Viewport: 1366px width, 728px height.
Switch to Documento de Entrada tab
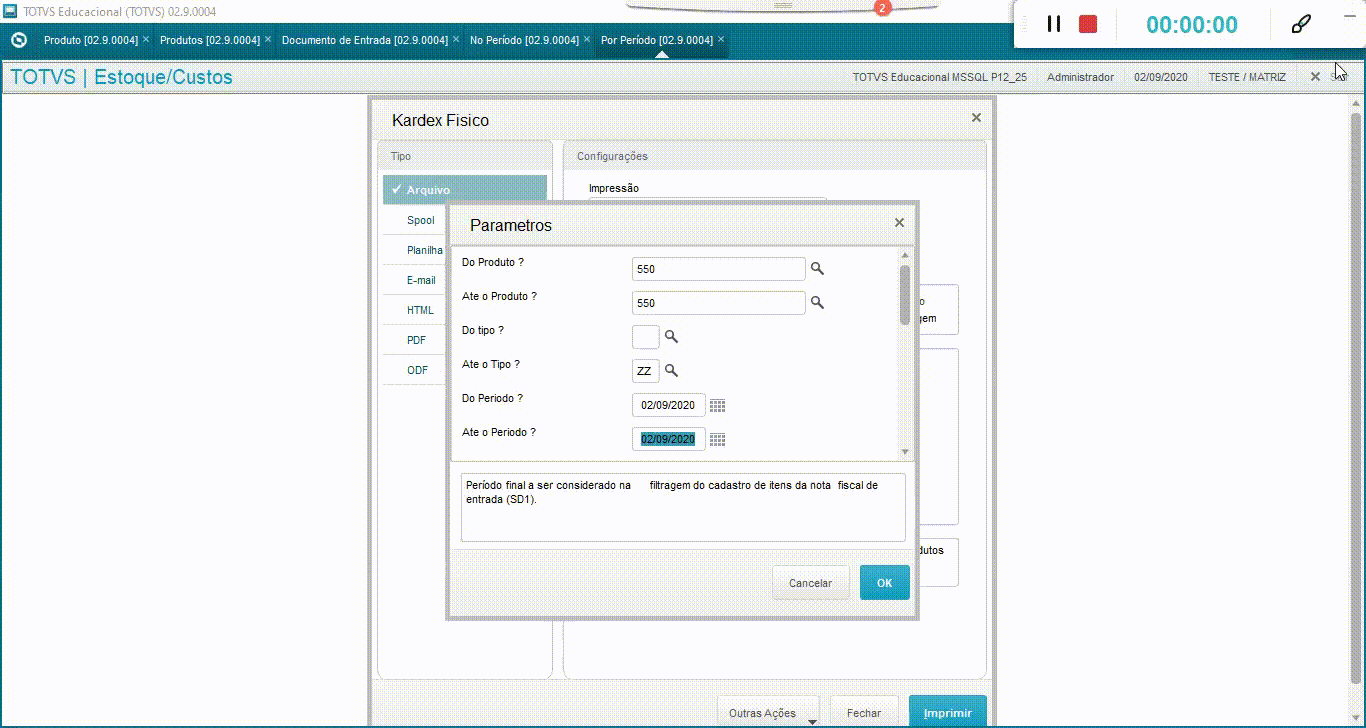[365, 40]
